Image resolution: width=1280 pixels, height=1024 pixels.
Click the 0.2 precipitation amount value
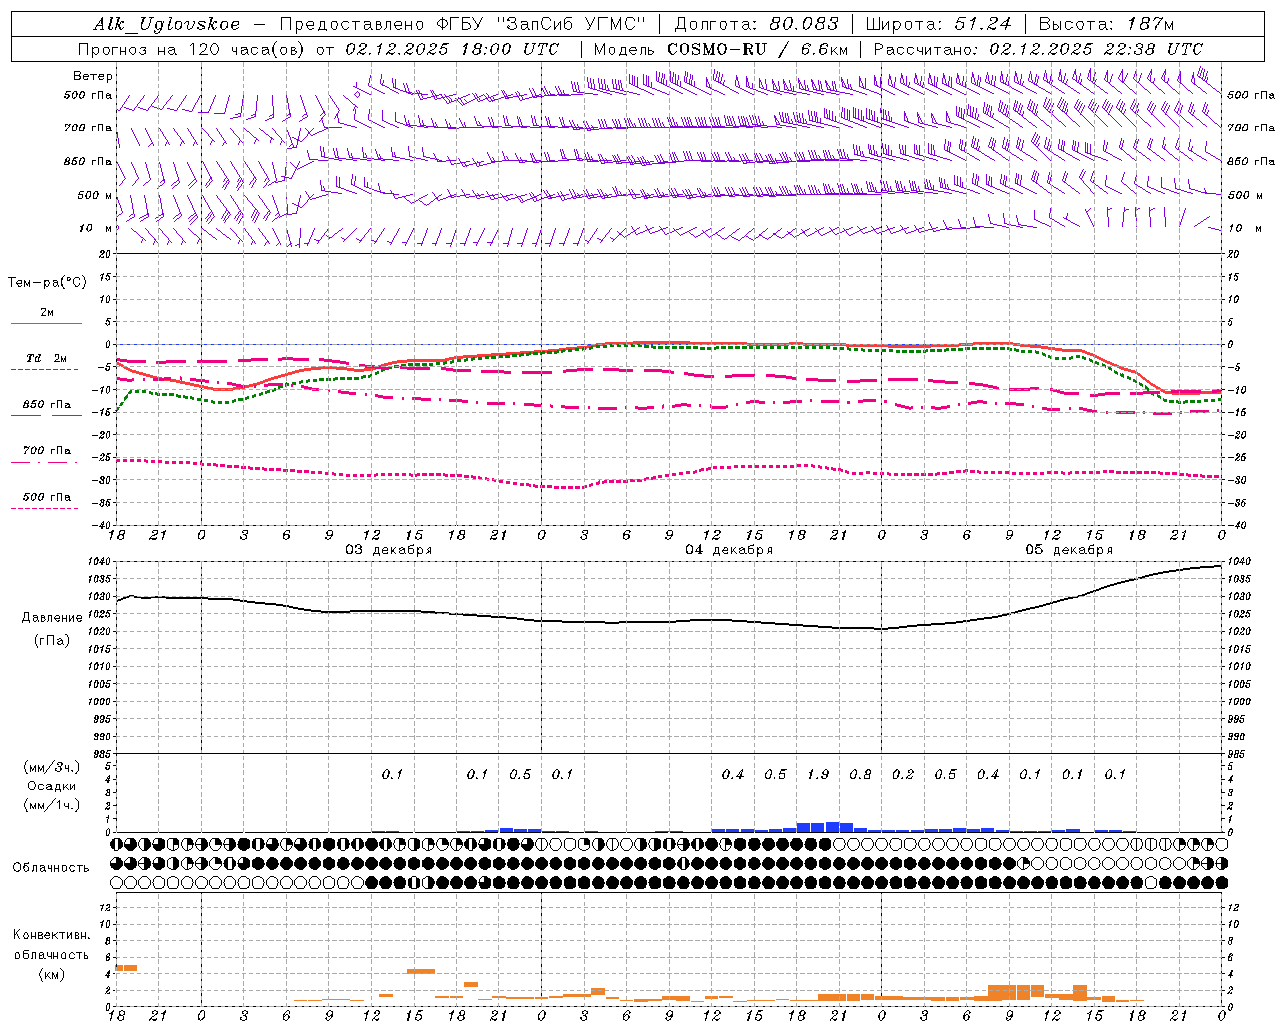pos(903,774)
